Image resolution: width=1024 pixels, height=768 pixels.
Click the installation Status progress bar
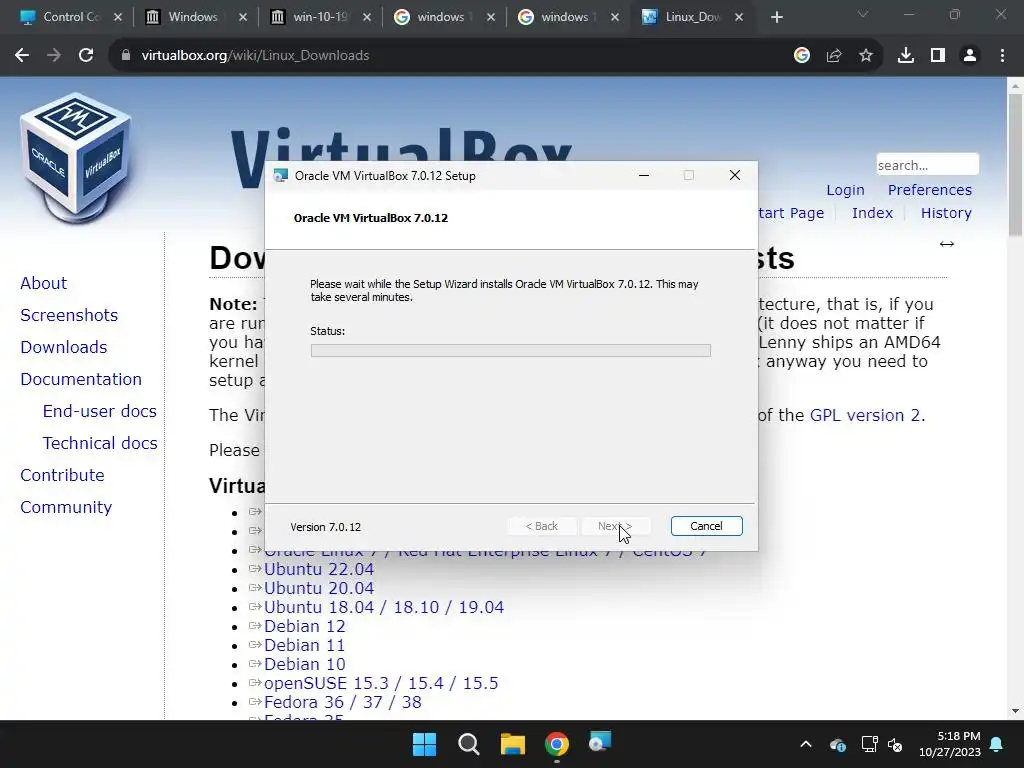pyautogui.click(x=511, y=351)
